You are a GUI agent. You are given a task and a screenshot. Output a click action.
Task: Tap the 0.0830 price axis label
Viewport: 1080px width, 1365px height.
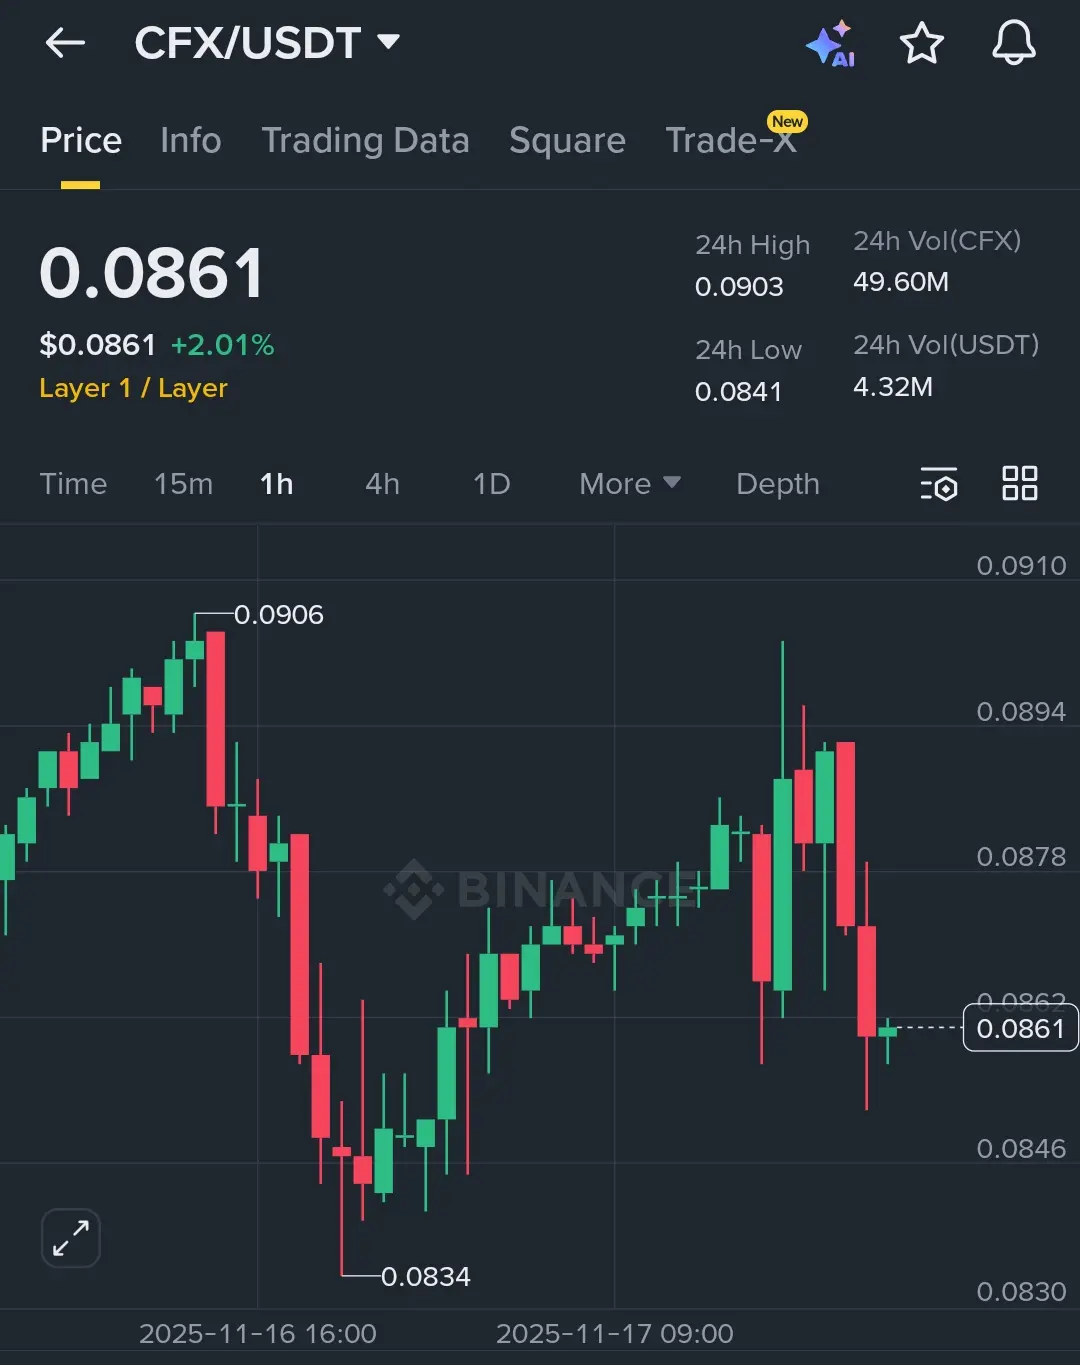click(x=1021, y=1292)
